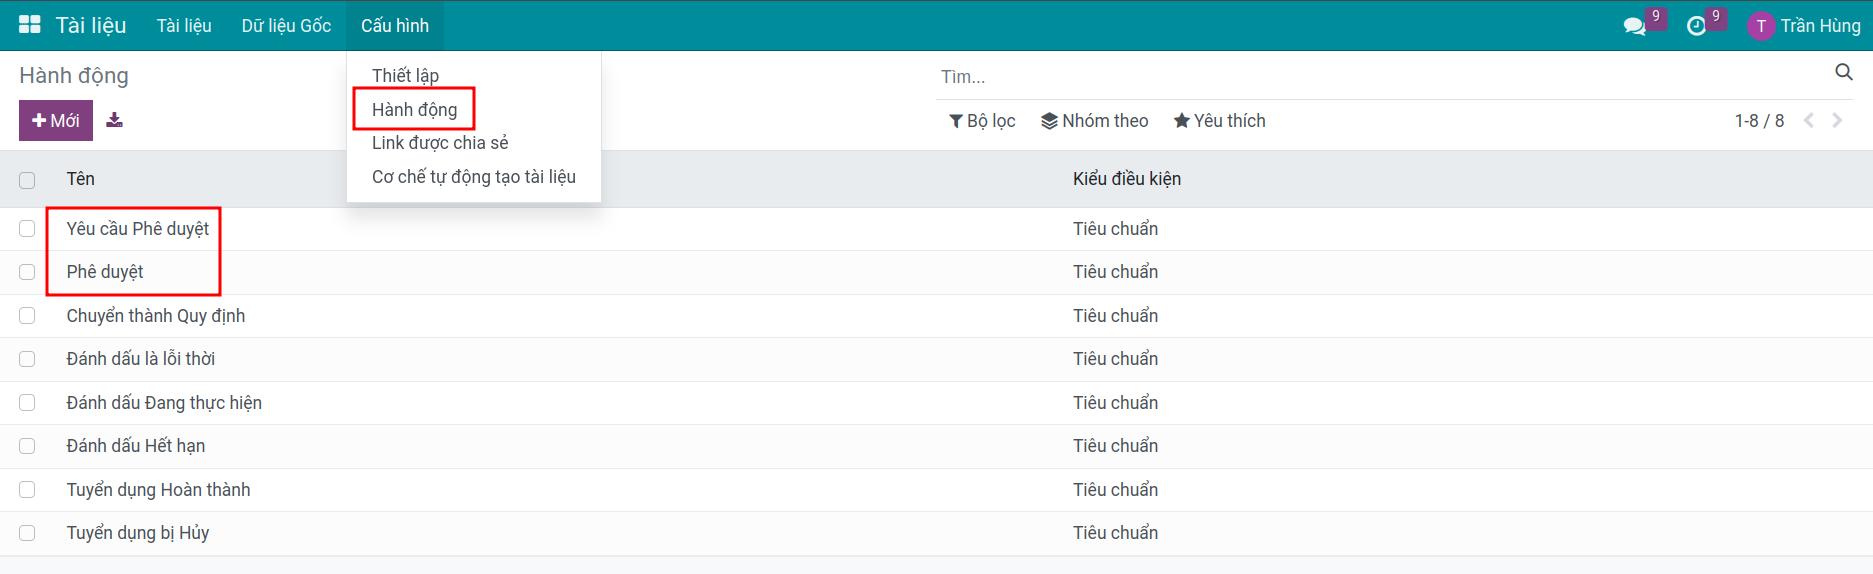
Task: Open the Tuyển dụng Hoàn thành record
Action: click(x=158, y=490)
